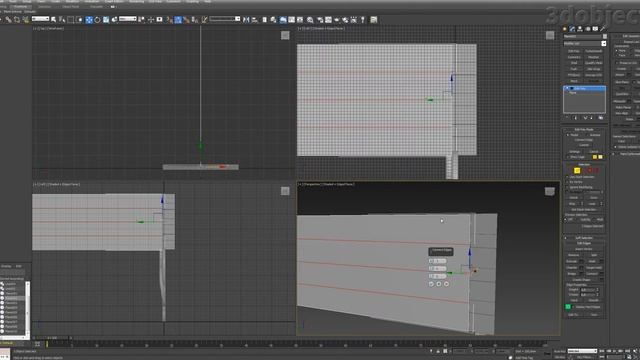The image size is (640, 360).
Task: Open the key filter Selected dropdown
Action: pos(582,351)
